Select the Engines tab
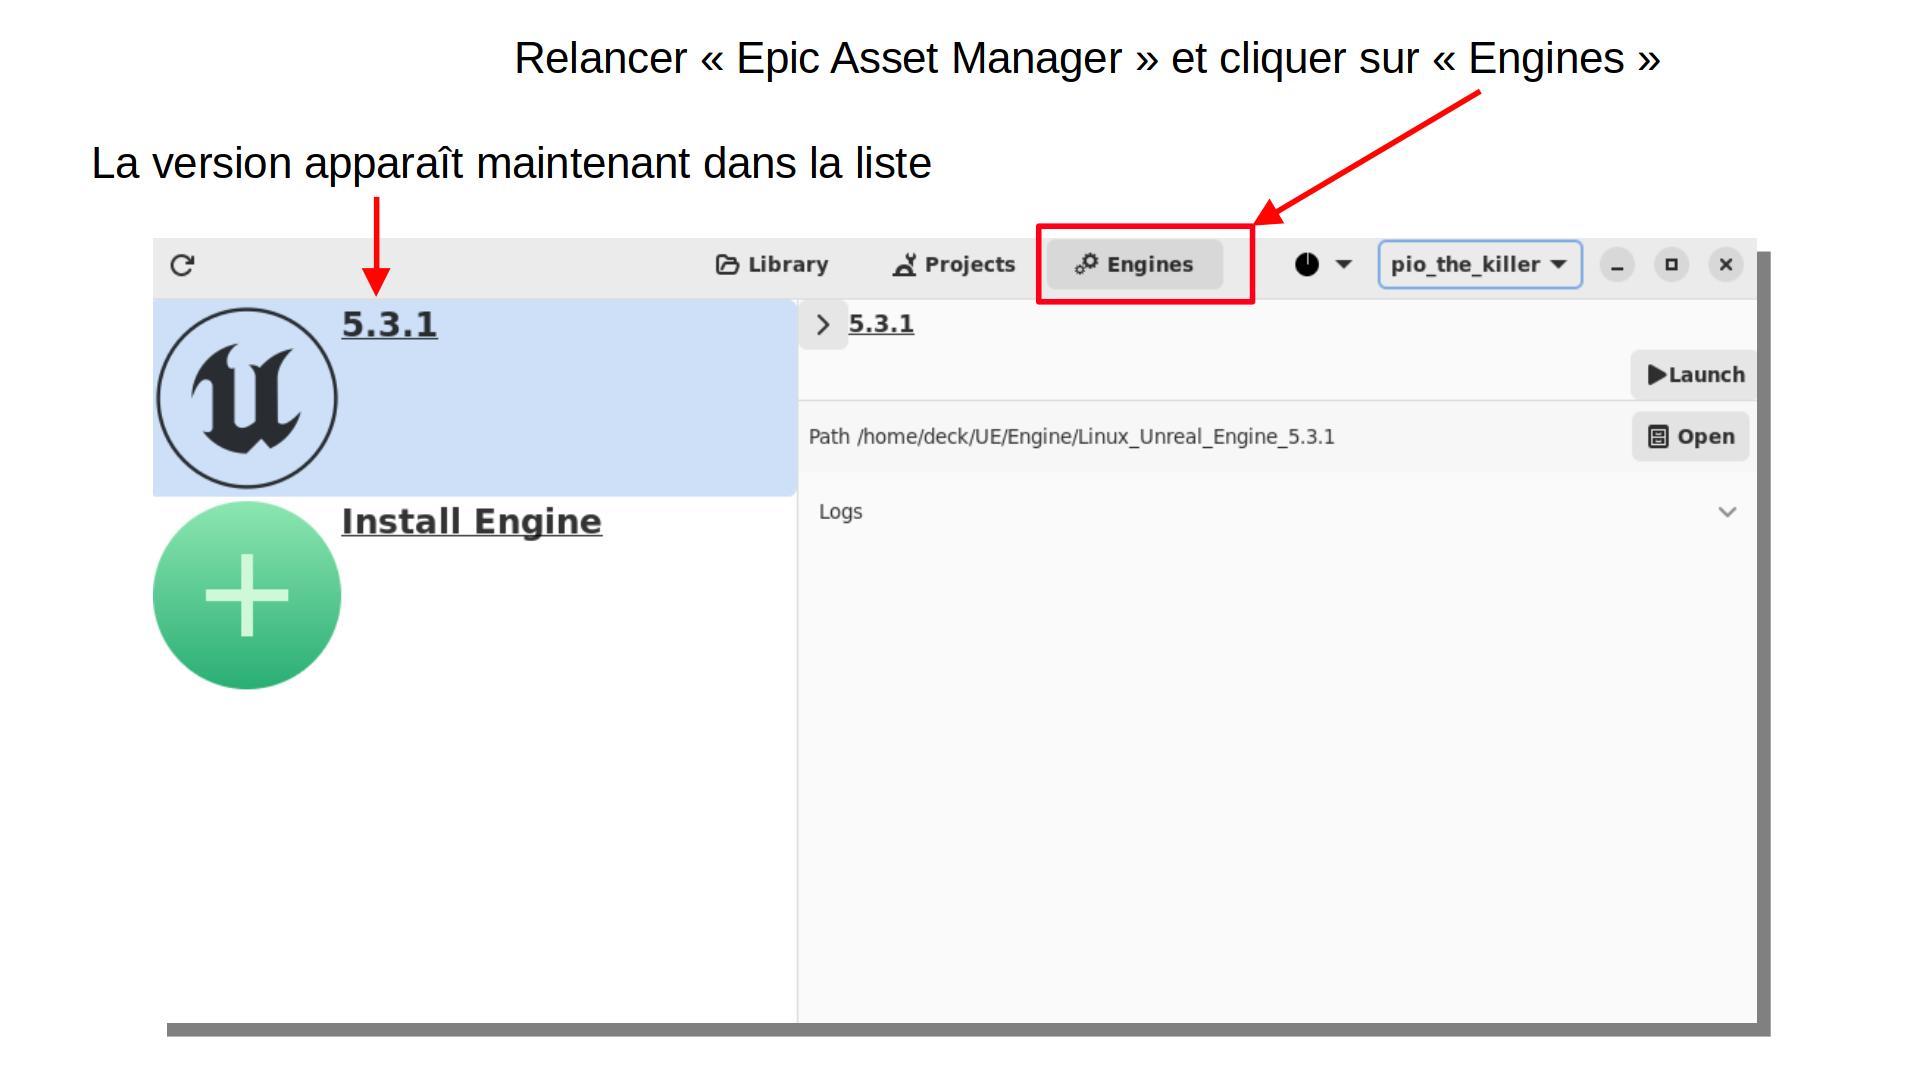The image size is (1920, 1080). coord(1134,265)
